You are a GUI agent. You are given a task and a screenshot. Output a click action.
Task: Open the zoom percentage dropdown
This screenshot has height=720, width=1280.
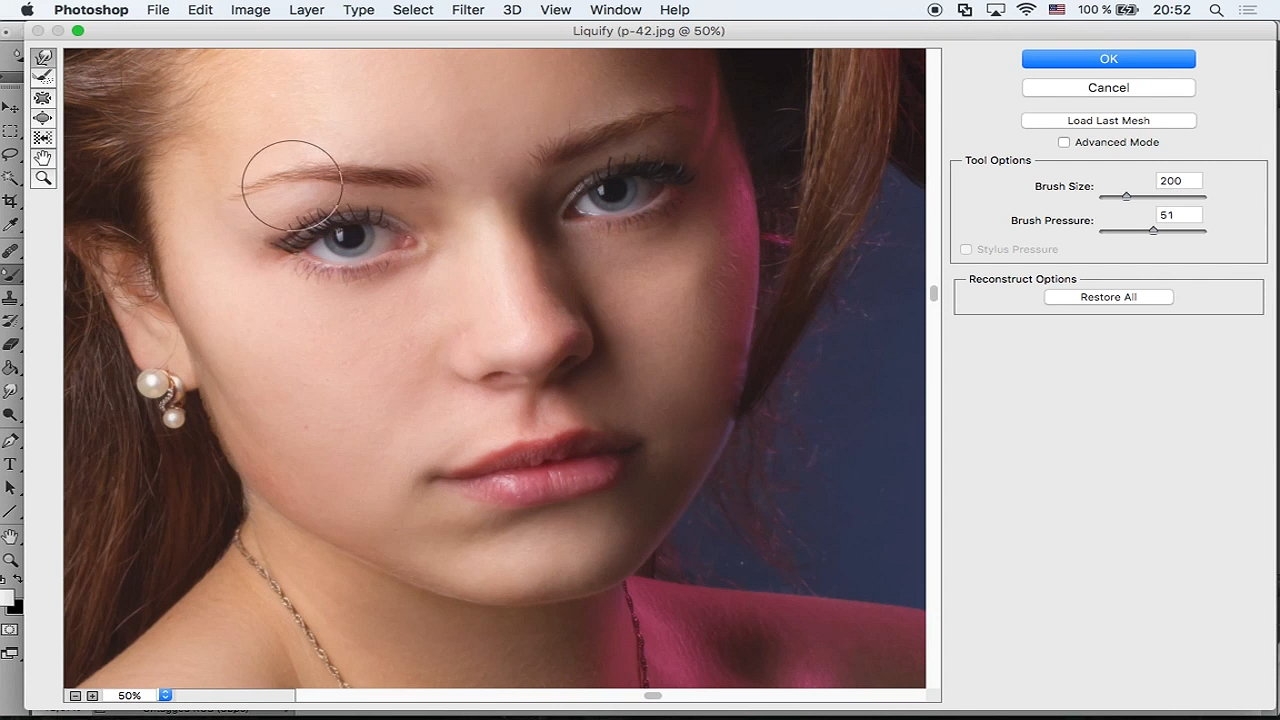tap(165, 695)
